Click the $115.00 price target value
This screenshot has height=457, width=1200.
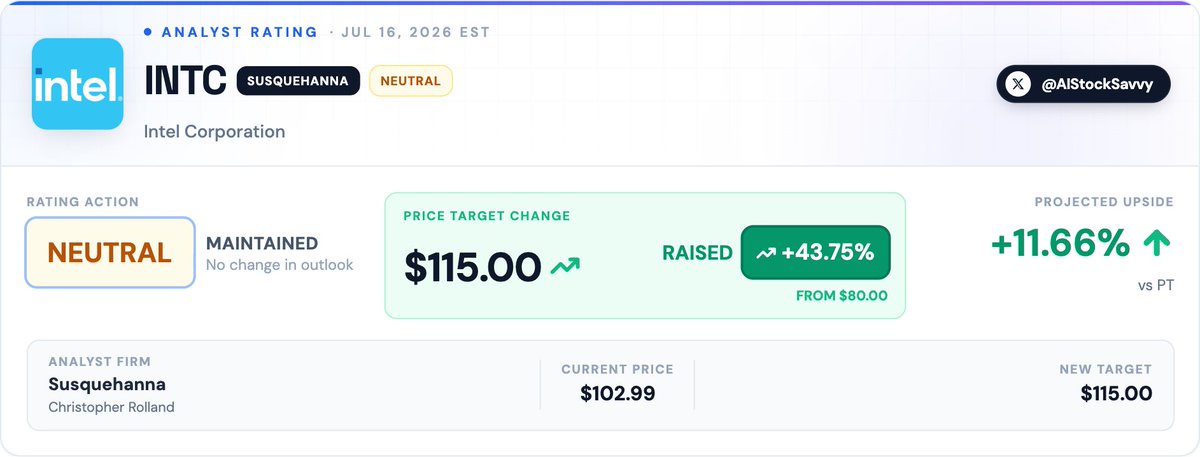473,267
